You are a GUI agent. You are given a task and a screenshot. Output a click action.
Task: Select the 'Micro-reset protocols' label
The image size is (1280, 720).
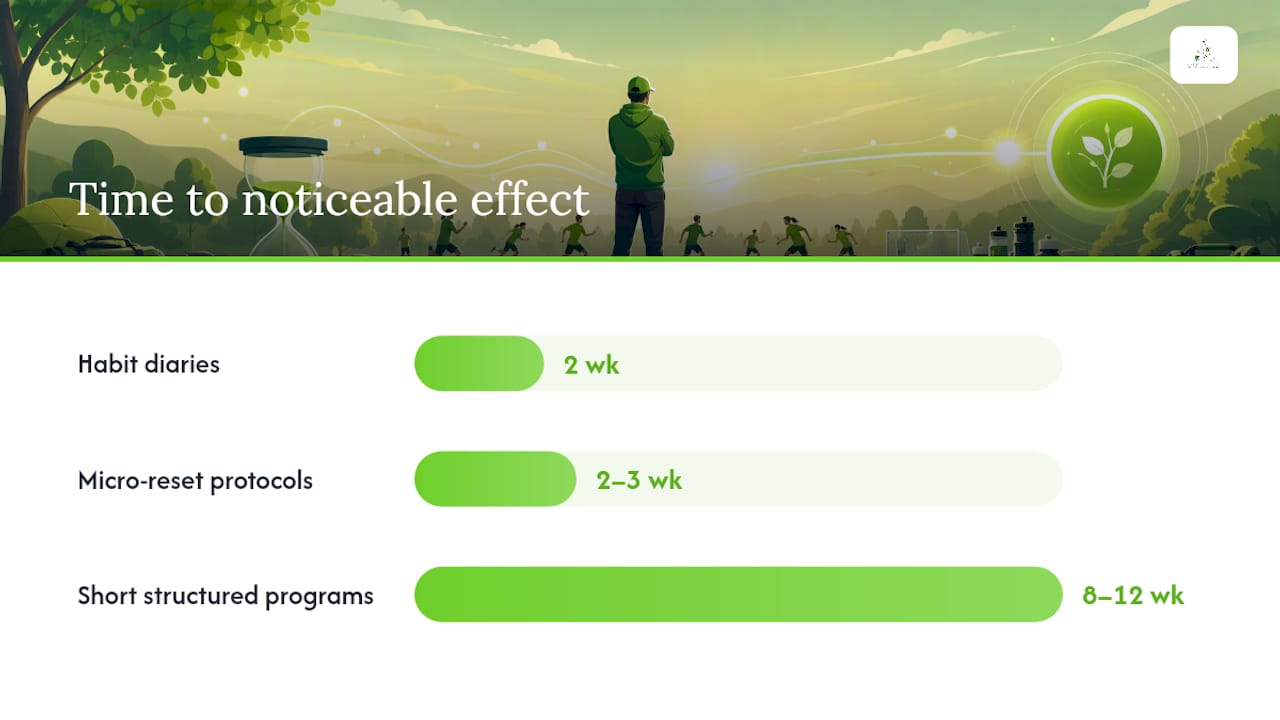pyautogui.click(x=195, y=480)
